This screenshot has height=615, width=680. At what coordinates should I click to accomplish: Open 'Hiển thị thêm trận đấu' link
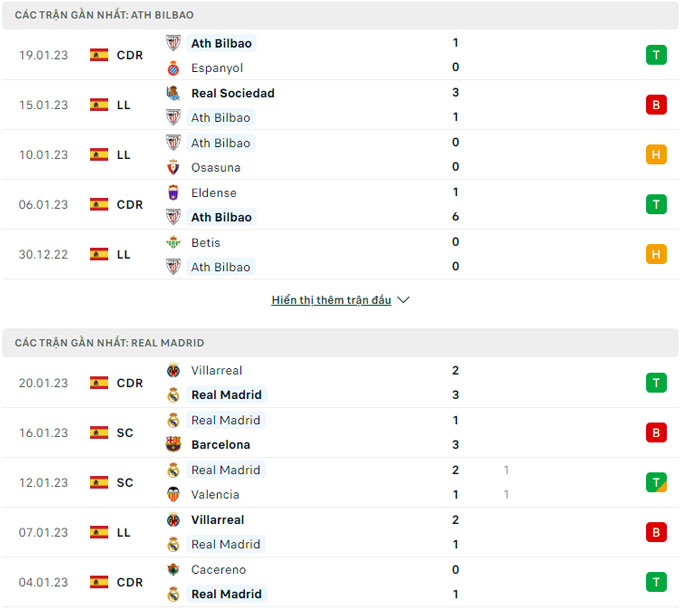point(331,300)
